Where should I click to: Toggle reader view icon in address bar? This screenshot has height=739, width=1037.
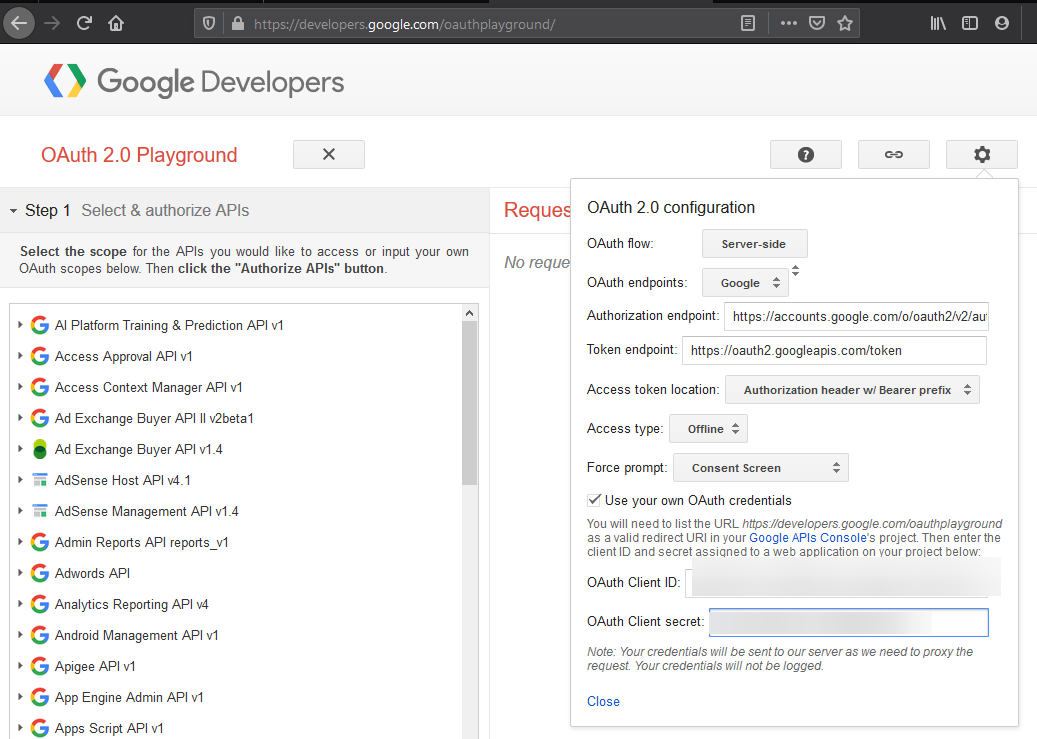[x=747, y=24]
